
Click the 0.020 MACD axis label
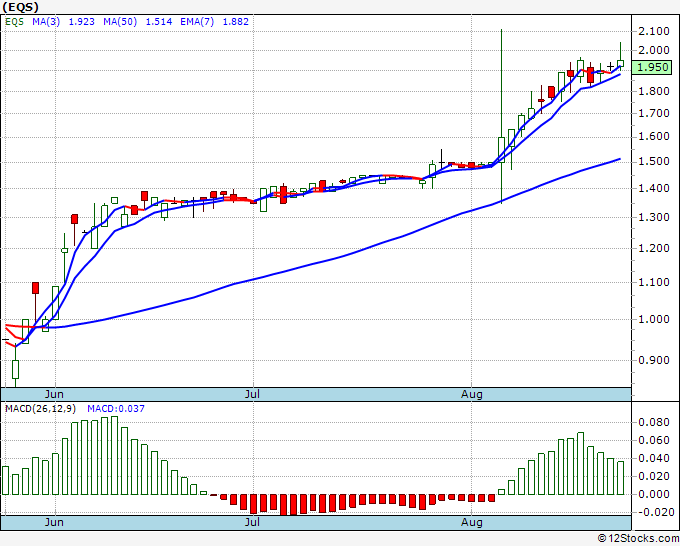(654, 476)
